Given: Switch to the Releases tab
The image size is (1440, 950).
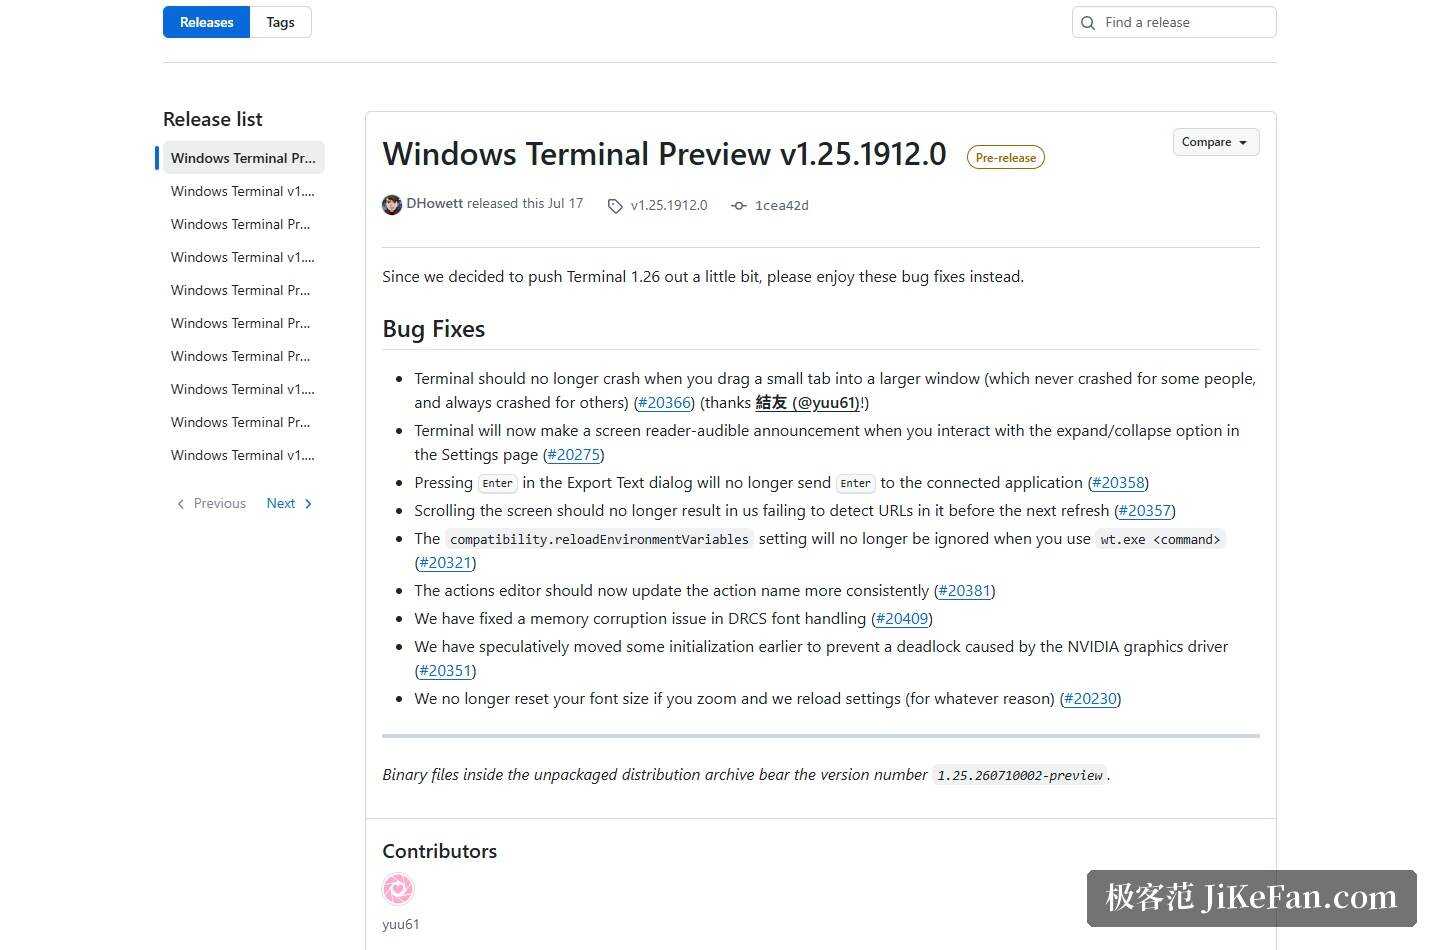Looking at the screenshot, I should tap(206, 22).
